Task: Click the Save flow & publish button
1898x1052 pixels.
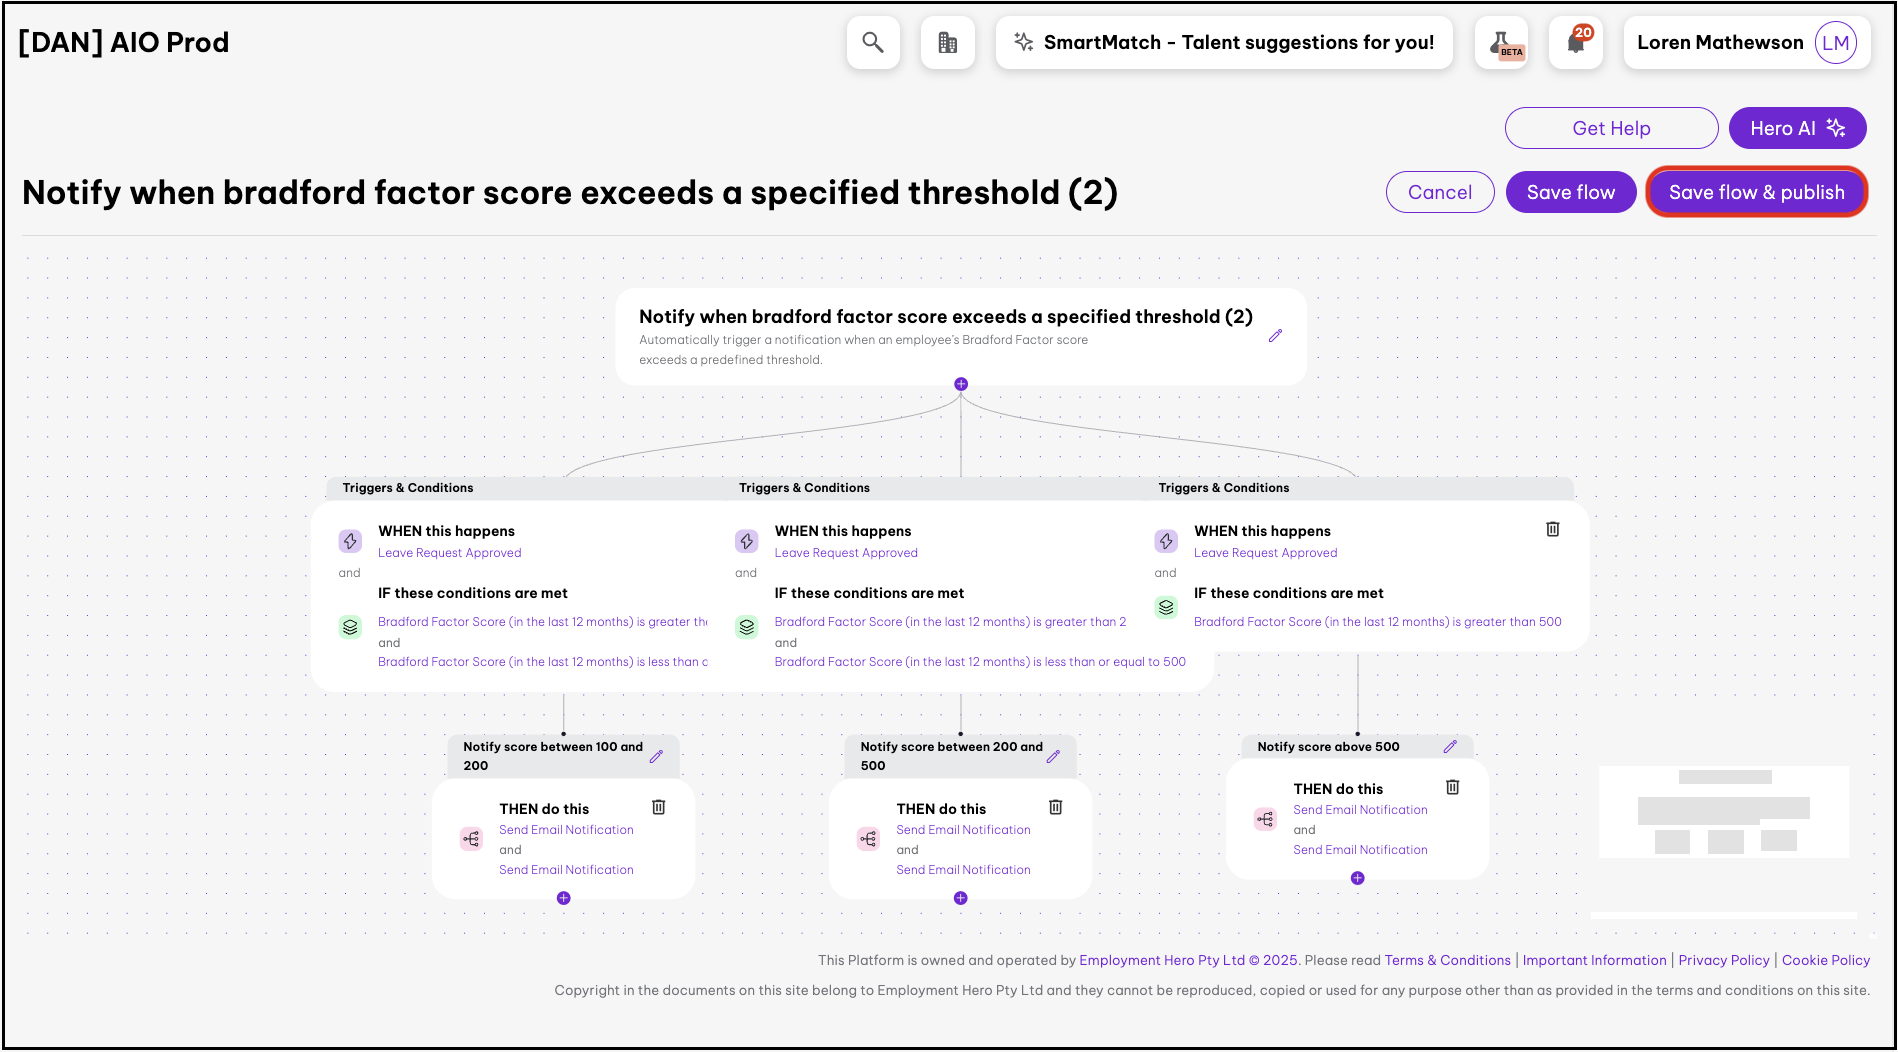Action: coord(1756,192)
